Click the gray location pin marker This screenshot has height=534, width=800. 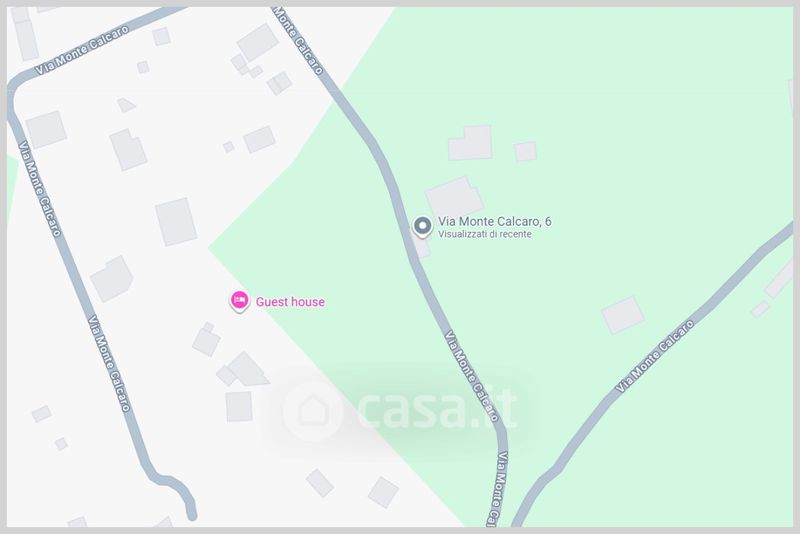(422, 226)
